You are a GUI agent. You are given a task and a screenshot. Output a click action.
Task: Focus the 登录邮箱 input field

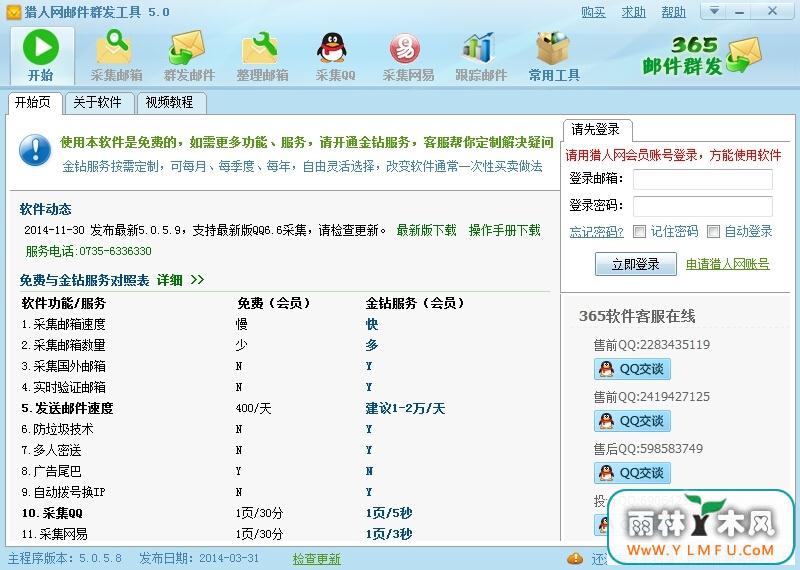pyautogui.click(x=703, y=180)
